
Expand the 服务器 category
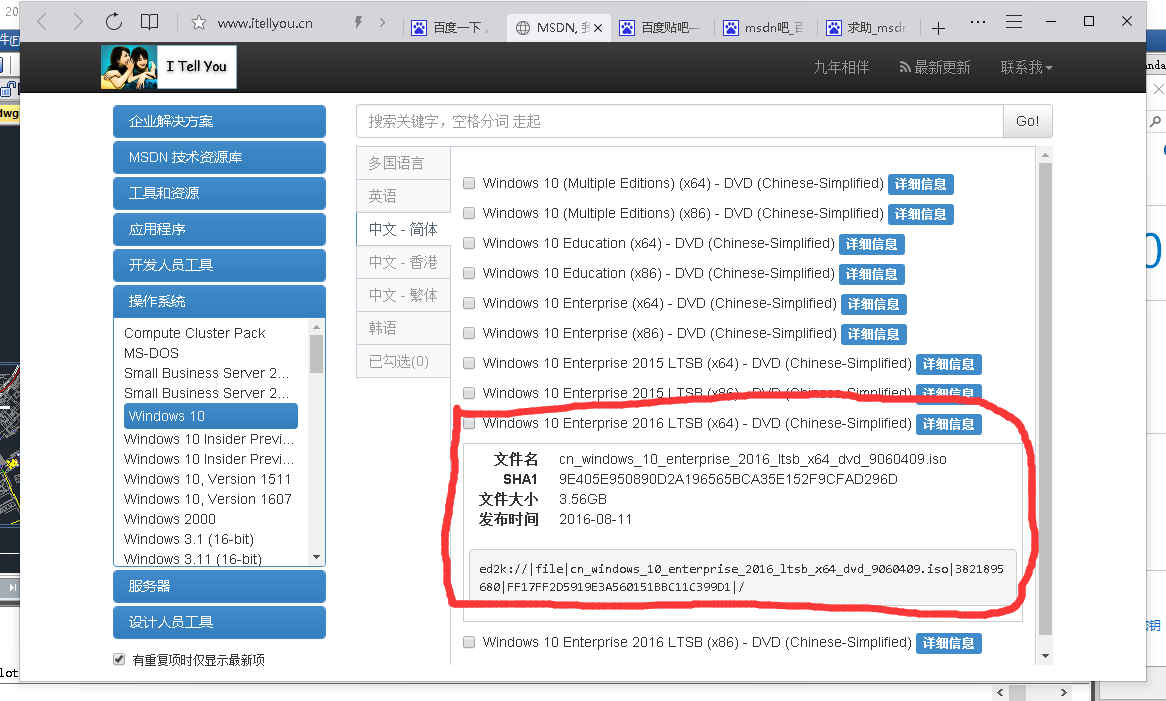coord(219,586)
